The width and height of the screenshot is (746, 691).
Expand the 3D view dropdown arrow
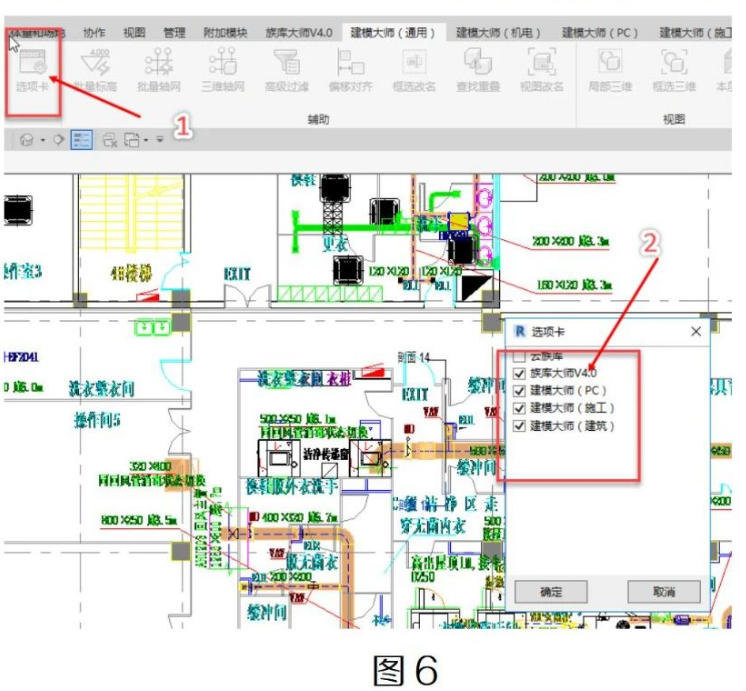point(43,140)
